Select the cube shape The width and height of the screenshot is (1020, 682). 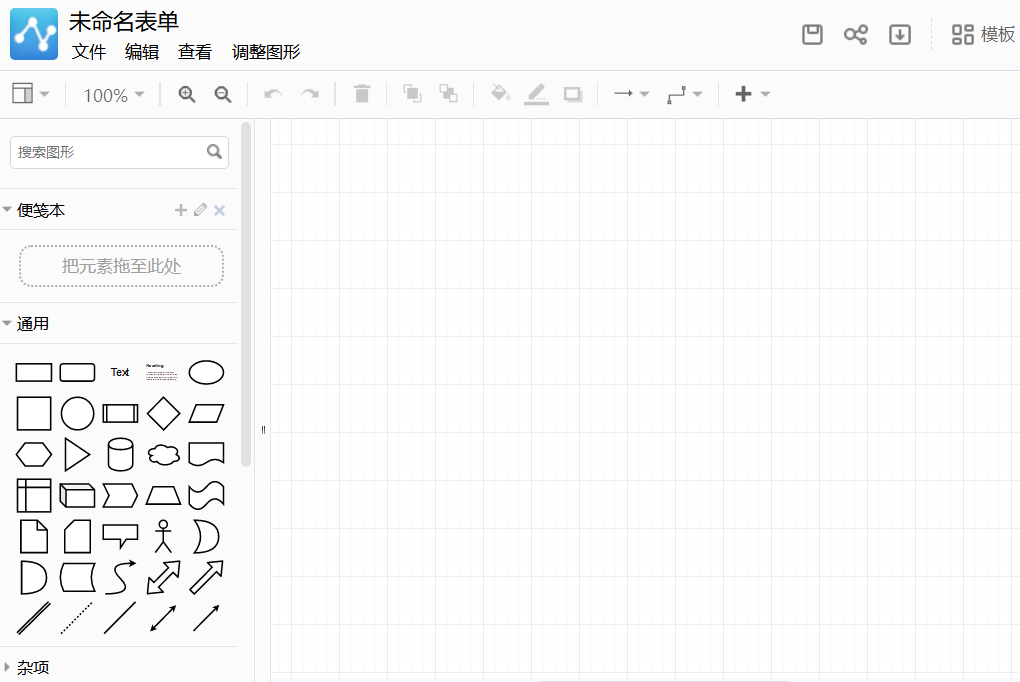tap(77, 495)
